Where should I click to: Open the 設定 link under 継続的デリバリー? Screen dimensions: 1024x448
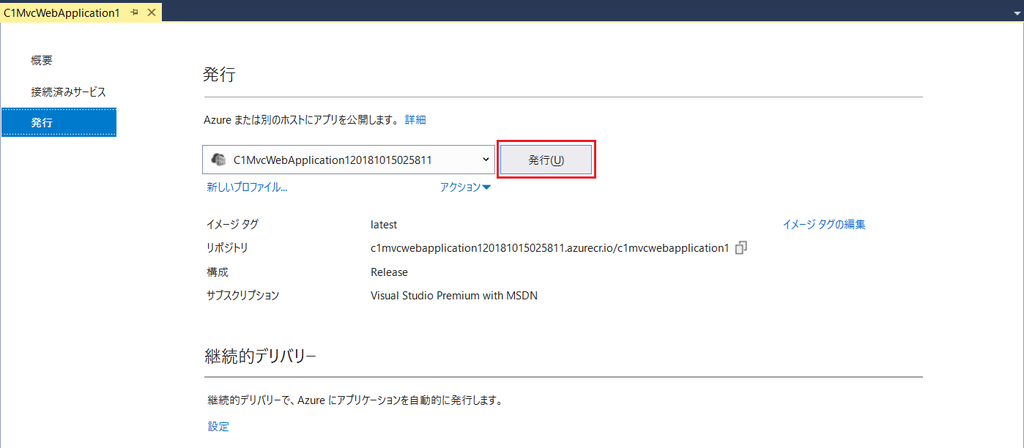click(219, 426)
